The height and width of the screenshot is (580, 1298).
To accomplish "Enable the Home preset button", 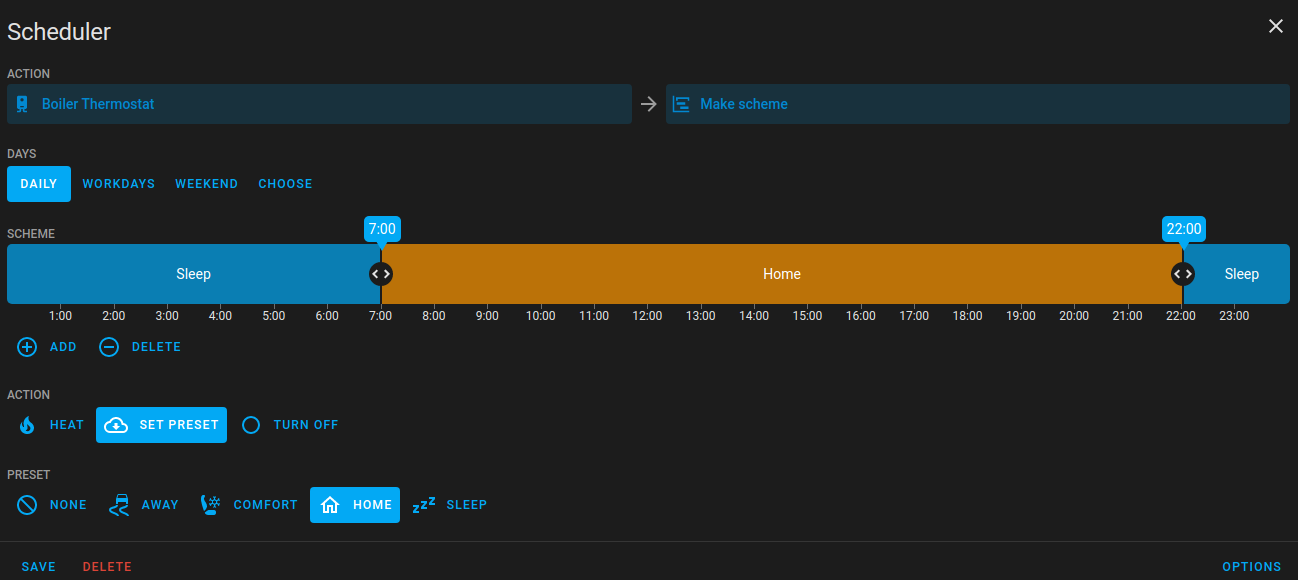I will click(x=355, y=505).
